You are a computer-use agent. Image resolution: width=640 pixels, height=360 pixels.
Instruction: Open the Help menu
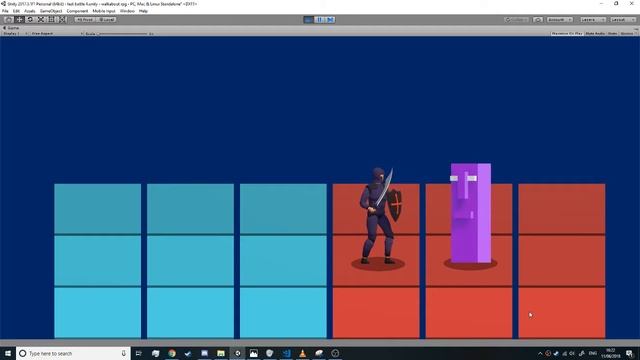(x=143, y=11)
